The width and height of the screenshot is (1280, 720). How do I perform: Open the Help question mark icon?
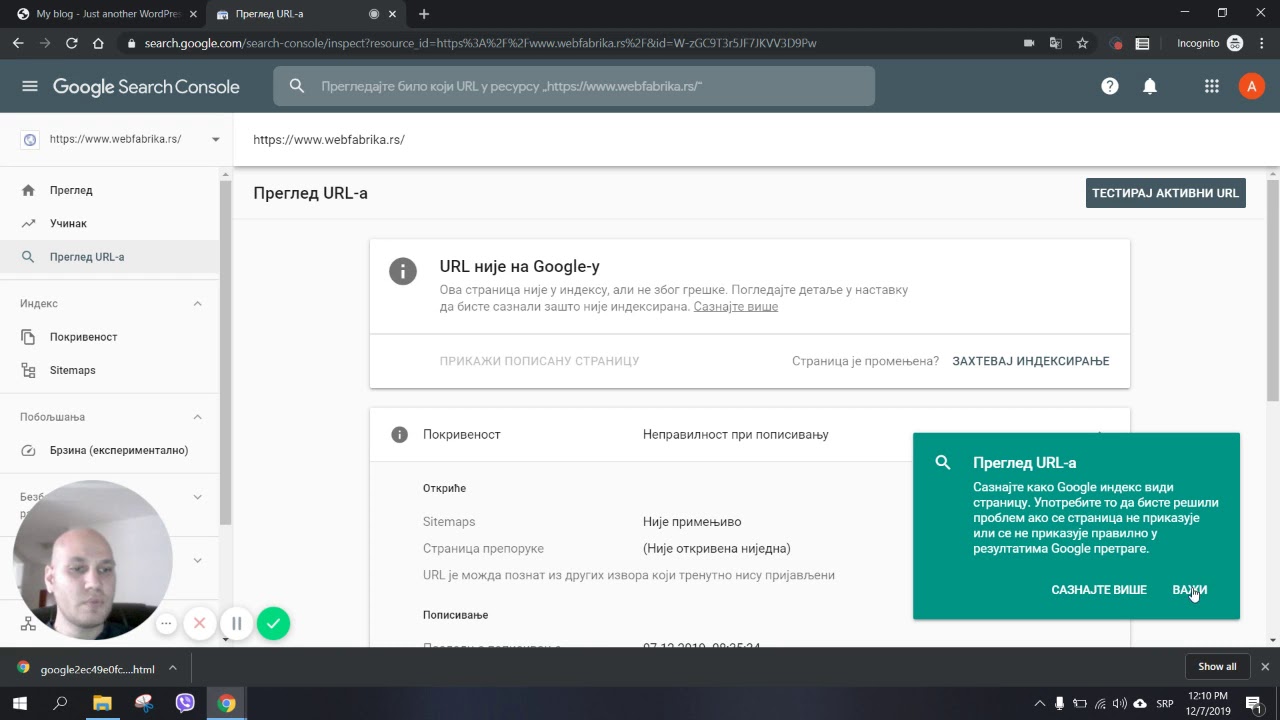tap(1110, 86)
